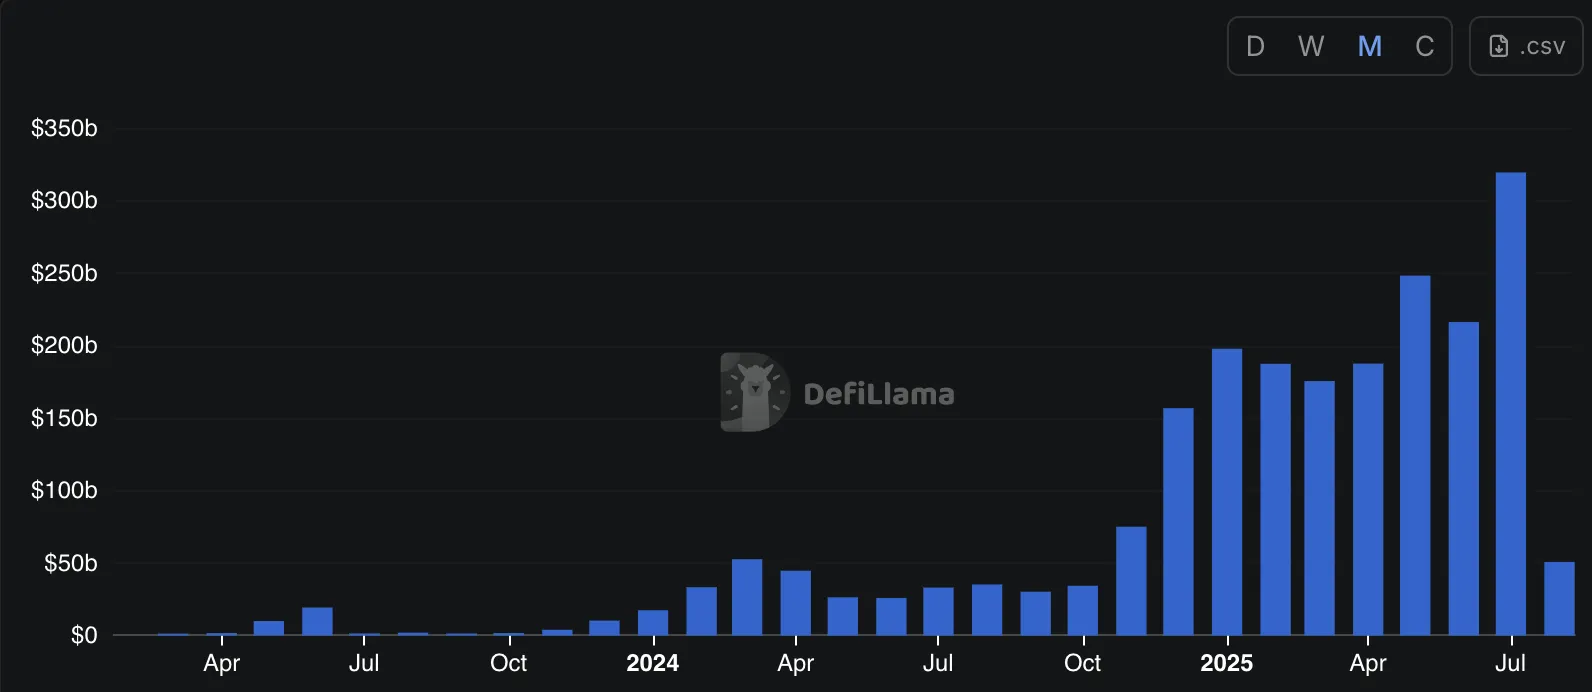1592x692 pixels.
Task: Switch chart to Daily (D) view
Action: (1255, 46)
